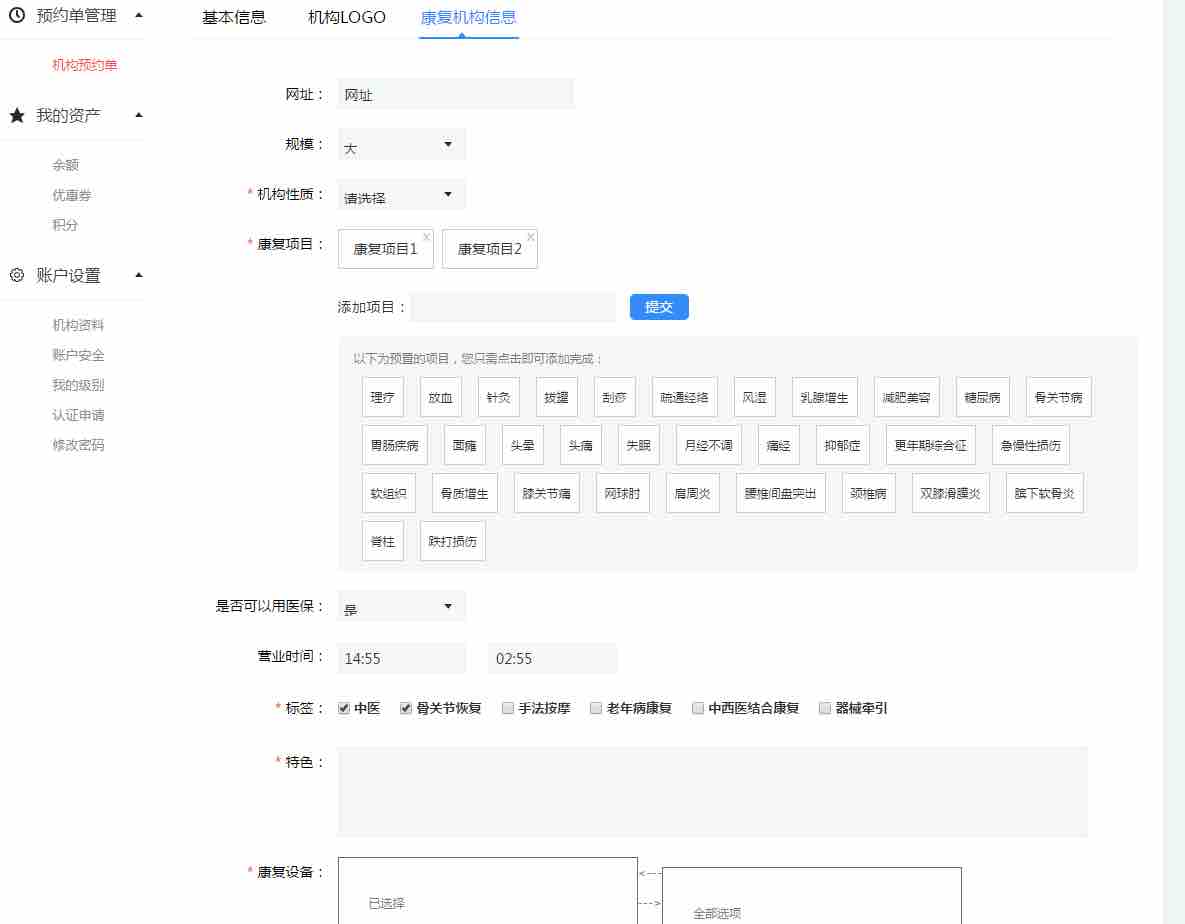Uncheck the 中医 tag checkbox
The width and height of the screenshot is (1185, 924).
pos(344,708)
